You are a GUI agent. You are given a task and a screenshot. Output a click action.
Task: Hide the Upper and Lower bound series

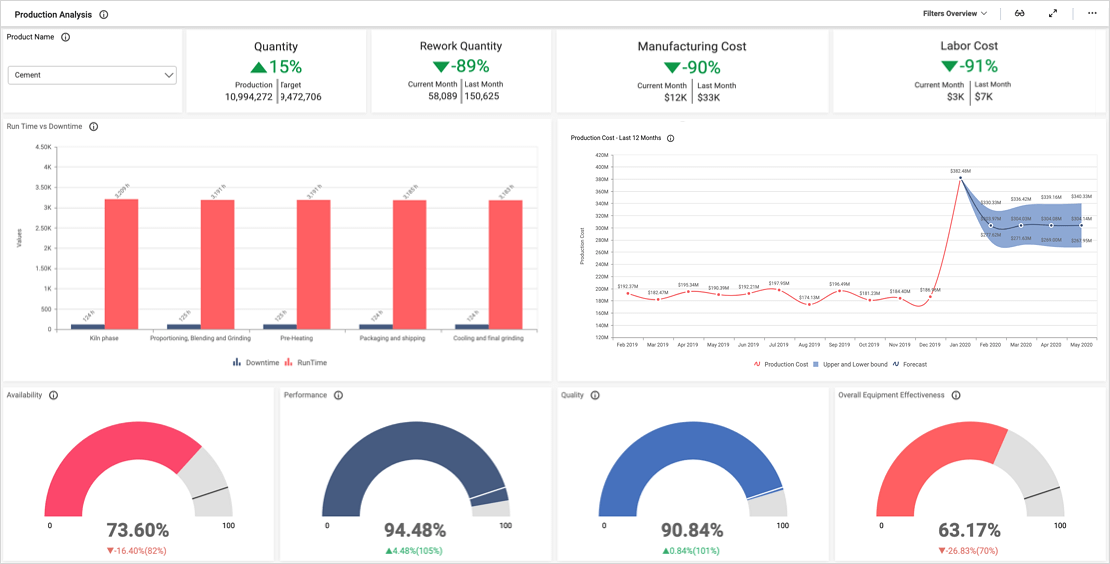click(849, 364)
